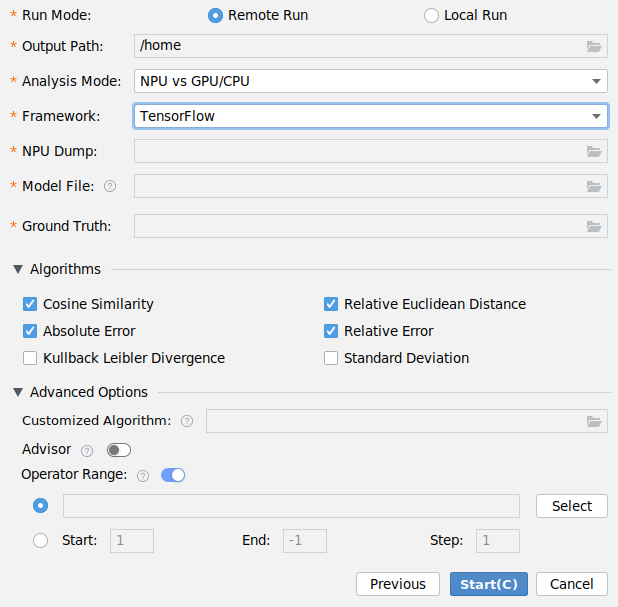This screenshot has width=618, height=607.
Task: Uncheck Cosine Similarity algorithm
Action: click(x=30, y=304)
